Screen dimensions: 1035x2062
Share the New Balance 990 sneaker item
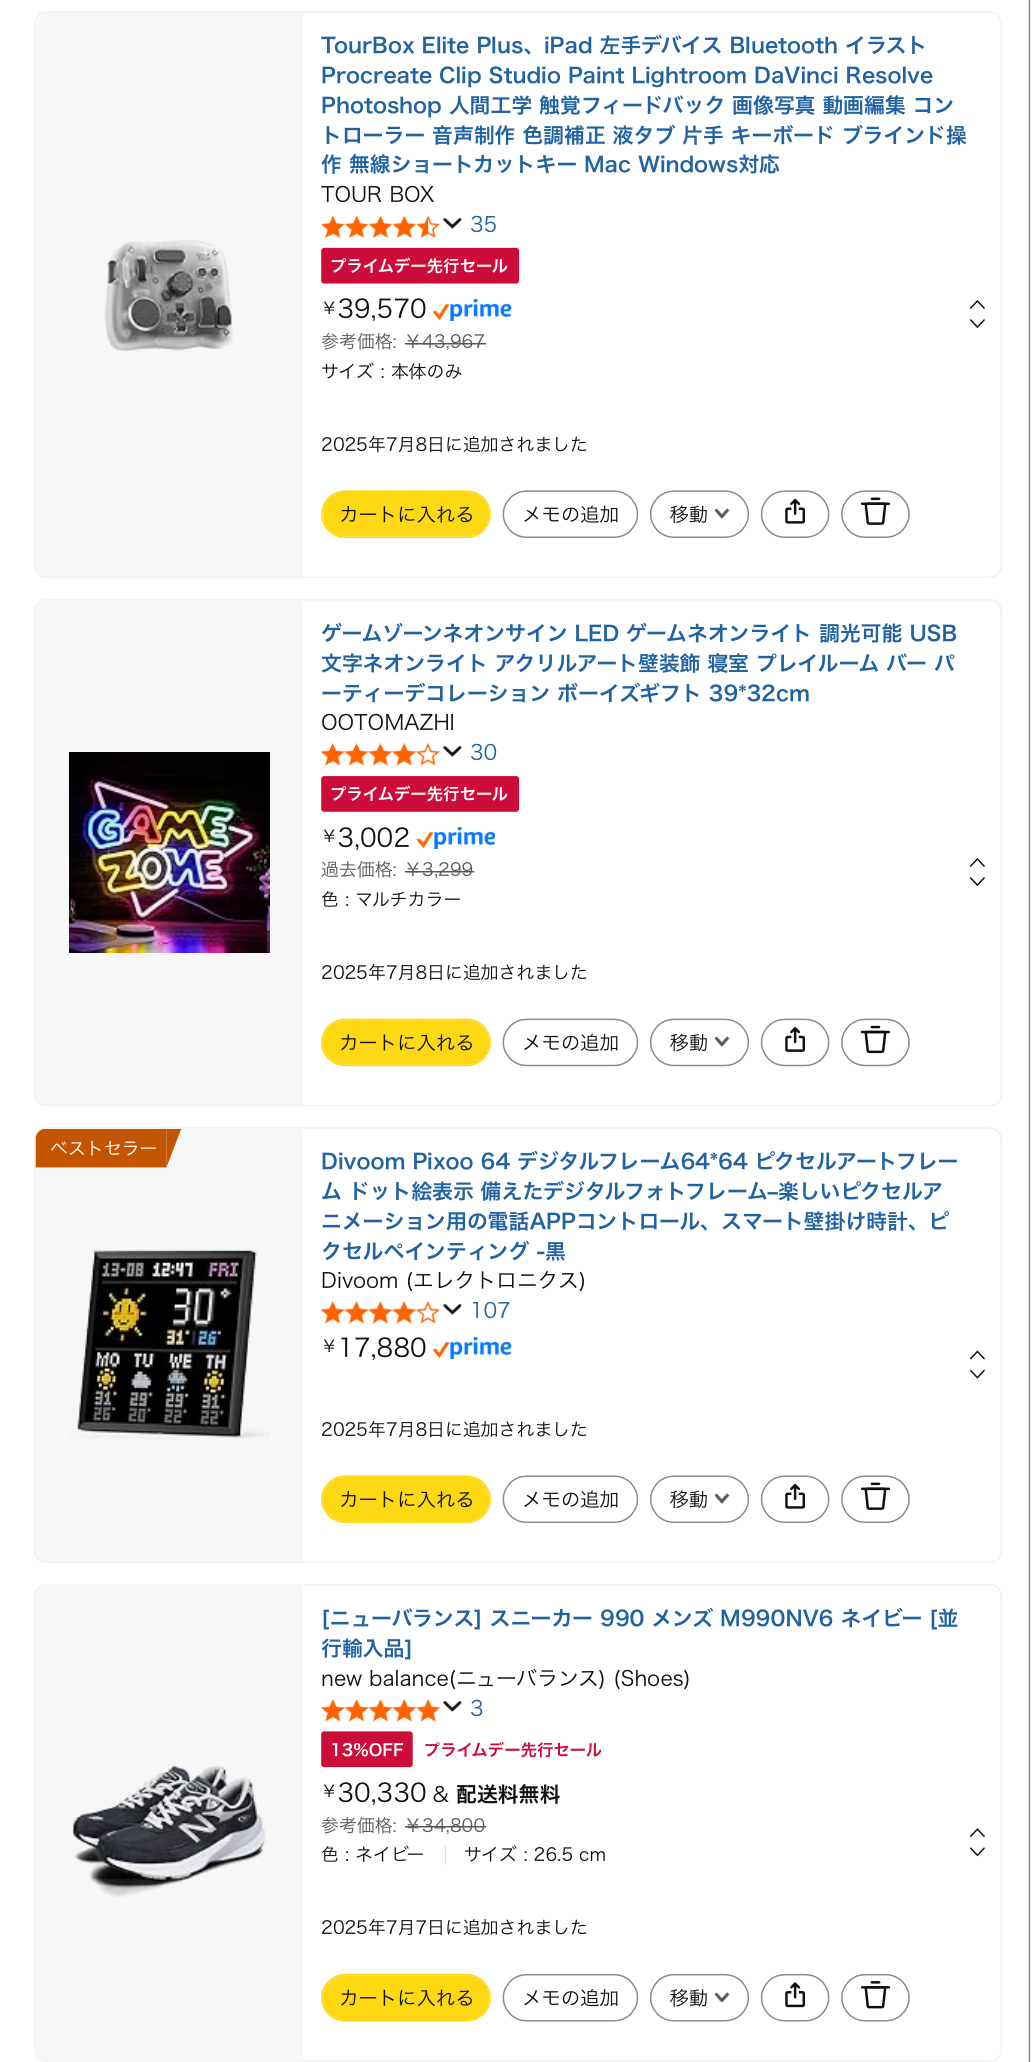(x=795, y=1997)
